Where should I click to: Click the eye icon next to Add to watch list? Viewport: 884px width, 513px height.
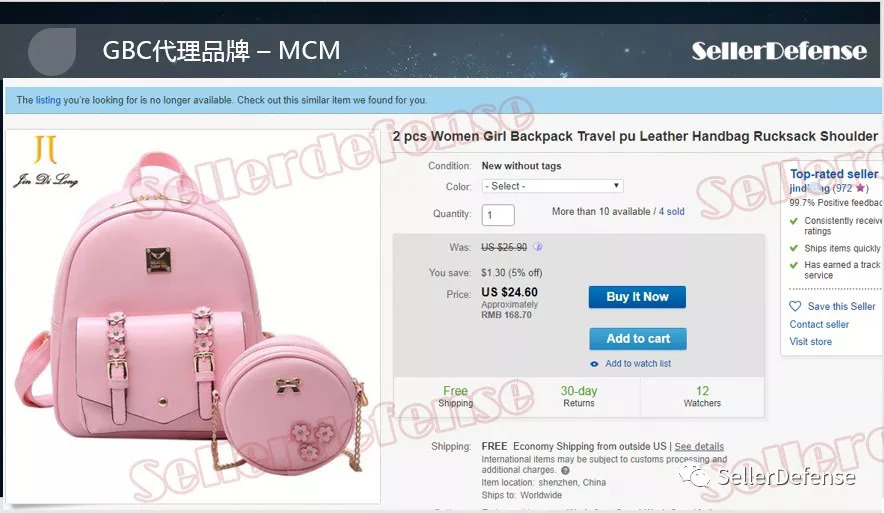594,364
